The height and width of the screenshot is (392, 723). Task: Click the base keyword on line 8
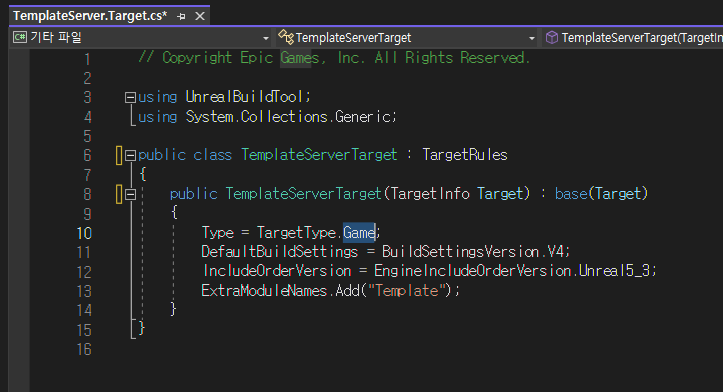tap(571, 194)
